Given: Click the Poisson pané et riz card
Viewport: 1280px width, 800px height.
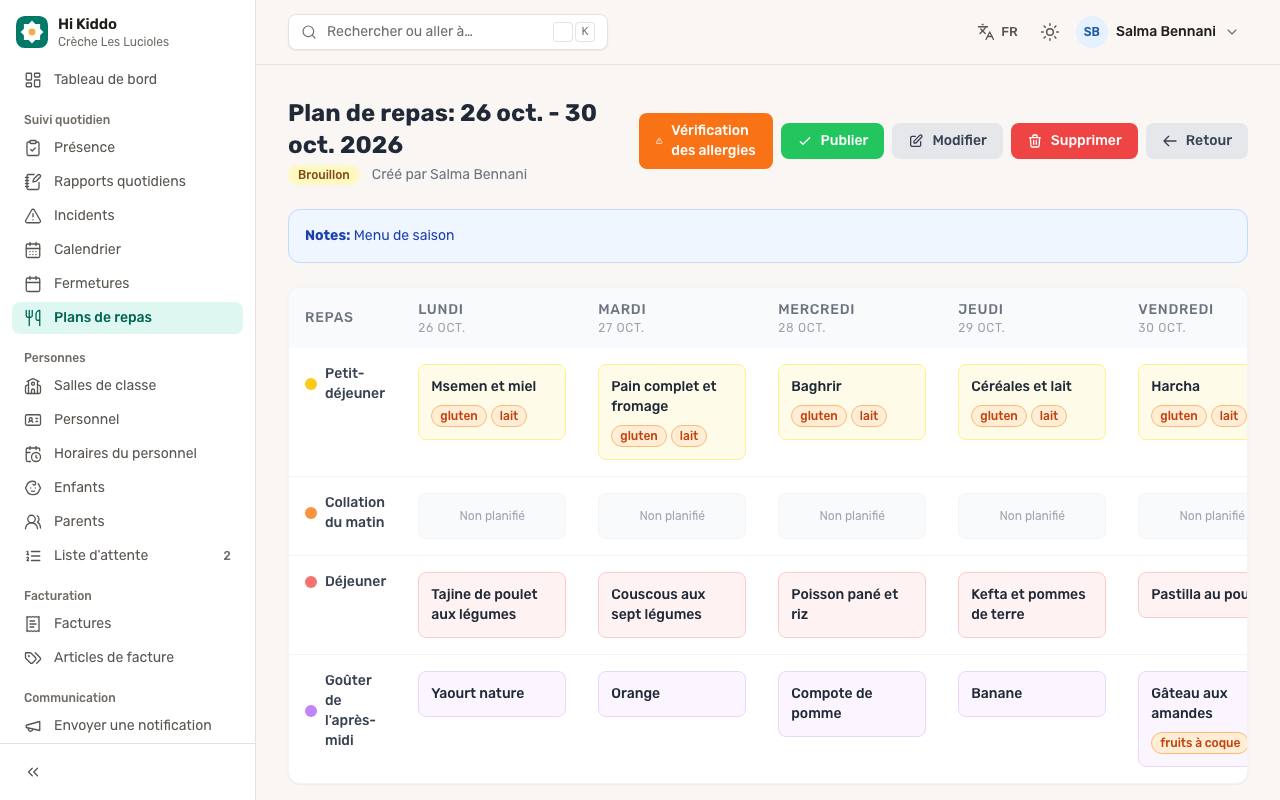Looking at the screenshot, I should [852, 605].
